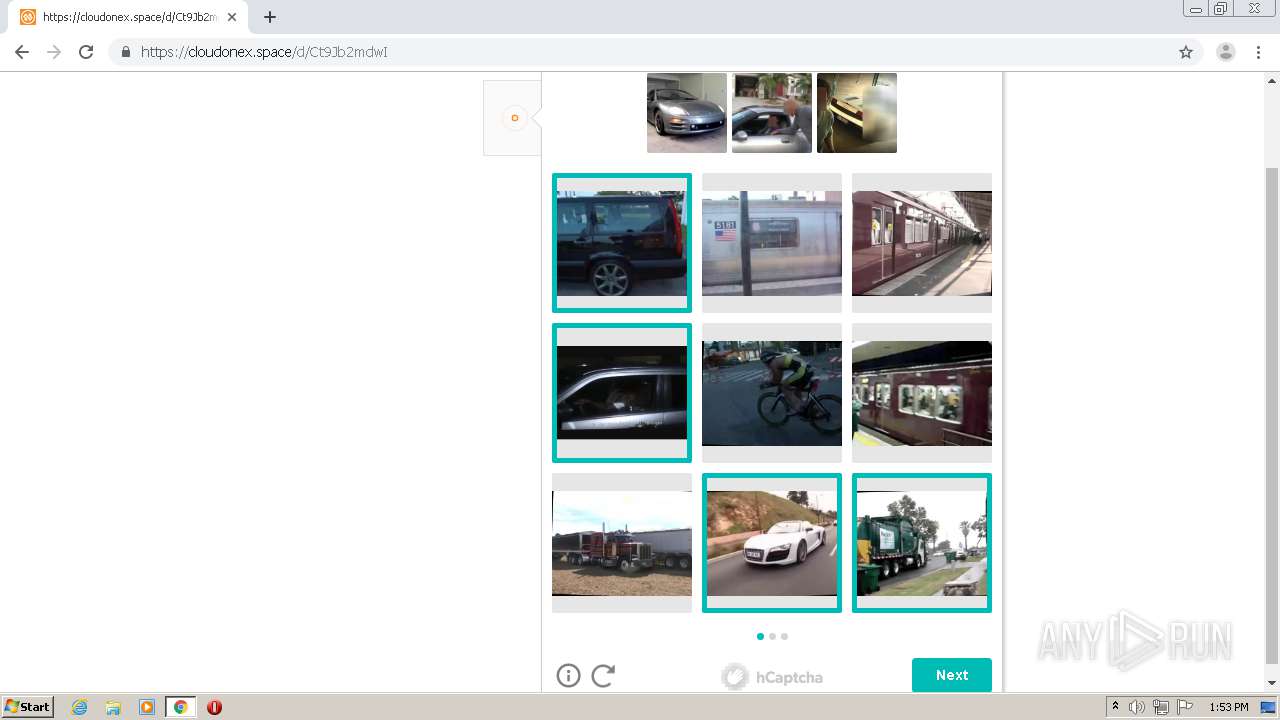1280x720 pixels.
Task: Click the Next button
Action: pyautogui.click(x=952, y=675)
